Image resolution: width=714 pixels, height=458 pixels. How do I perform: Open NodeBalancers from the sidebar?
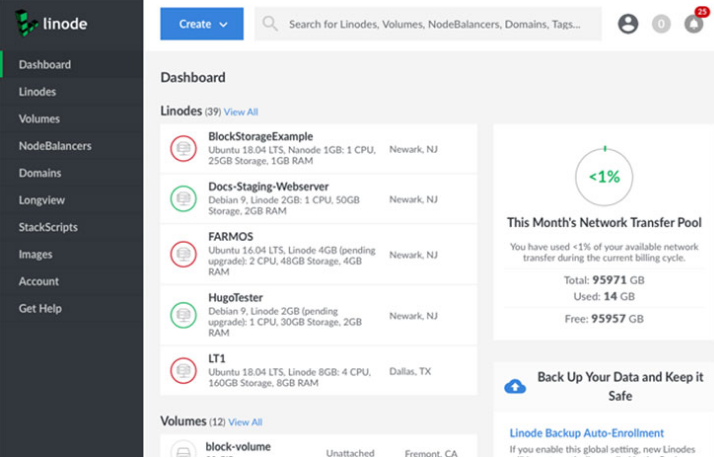click(x=54, y=146)
